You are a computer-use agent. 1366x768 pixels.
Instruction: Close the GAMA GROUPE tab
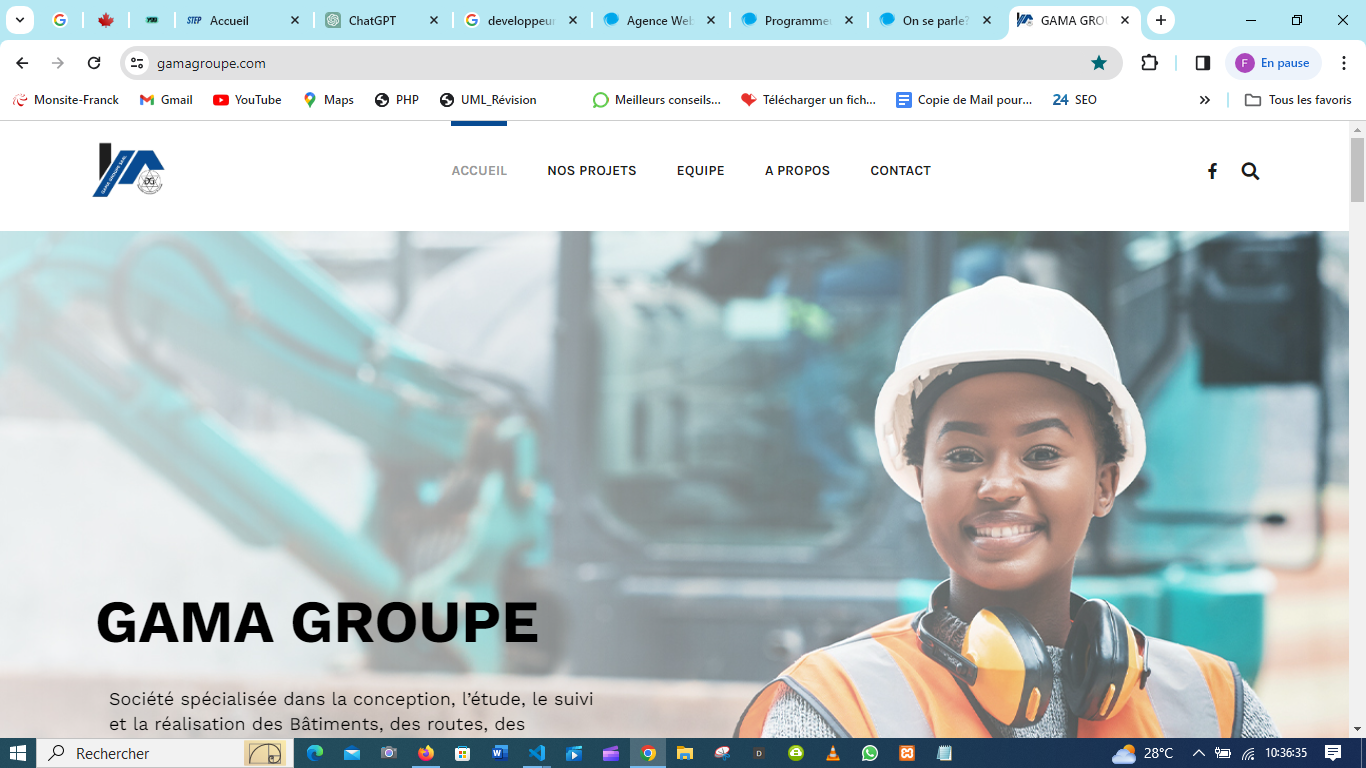tap(1125, 20)
